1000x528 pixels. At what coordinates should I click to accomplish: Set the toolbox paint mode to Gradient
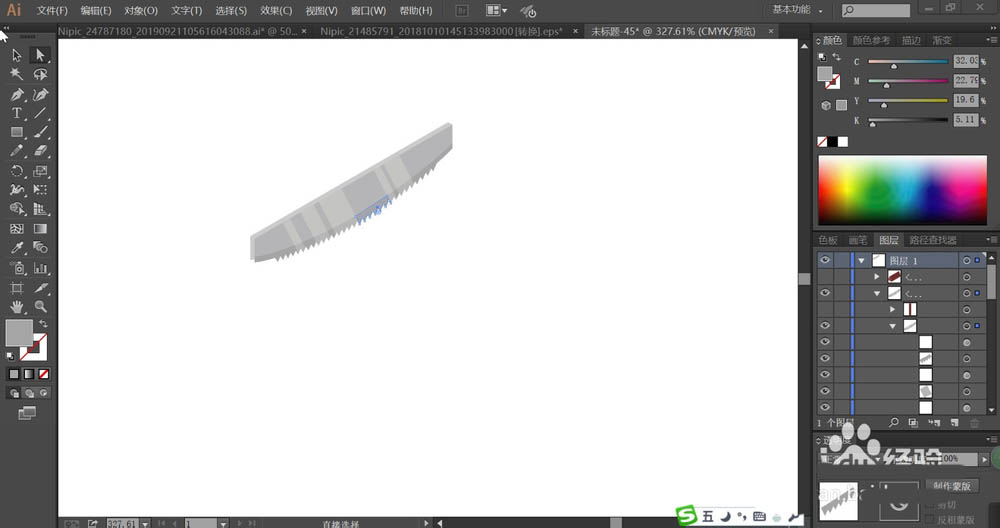click(29, 374)
